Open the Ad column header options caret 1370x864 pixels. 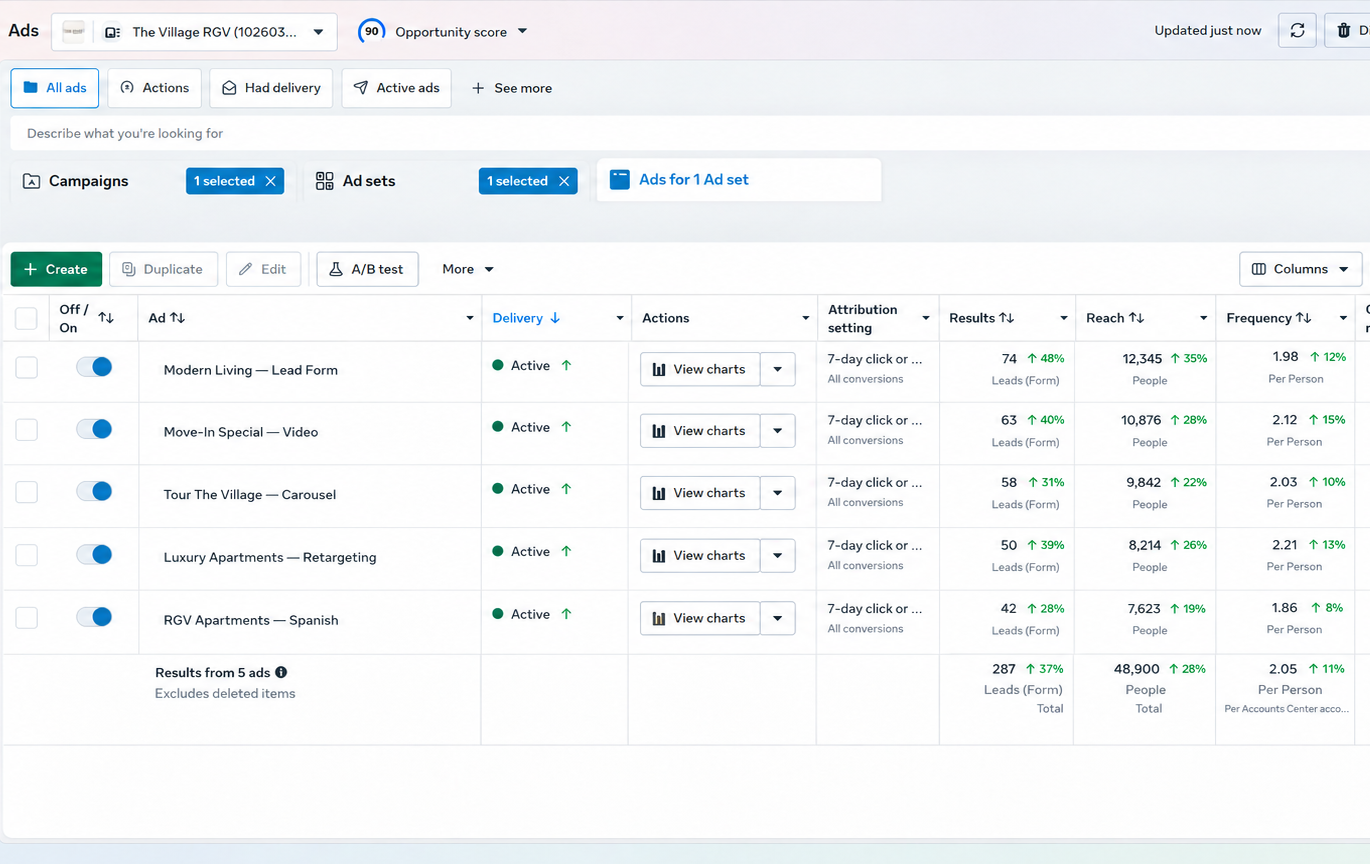point(470,318)
